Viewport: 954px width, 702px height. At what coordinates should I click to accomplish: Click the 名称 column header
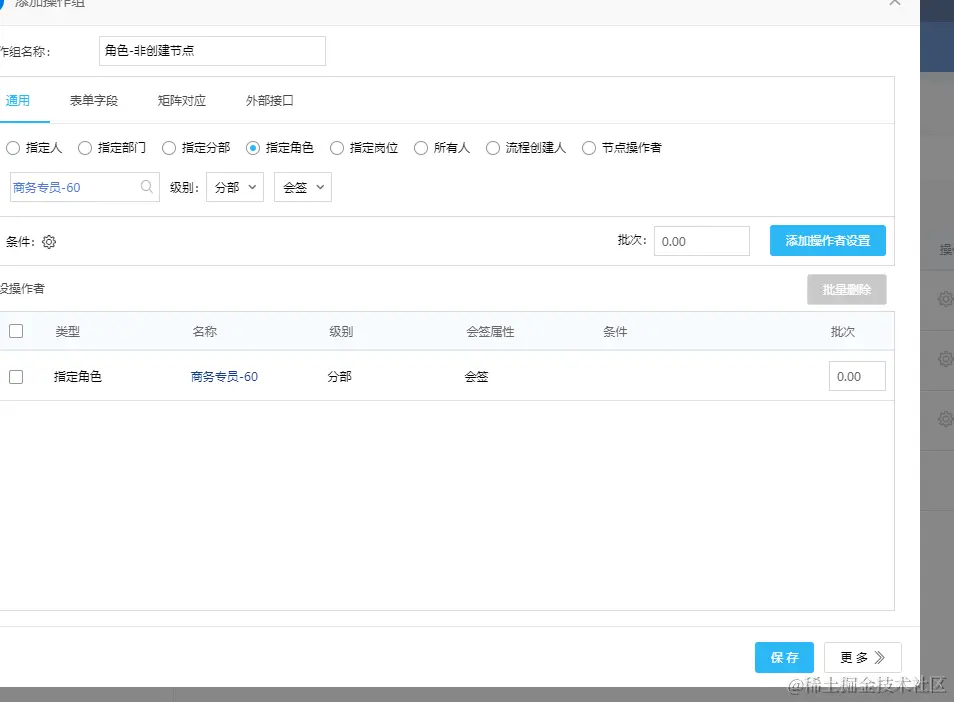pyautogui.click(x=204, y=332)
